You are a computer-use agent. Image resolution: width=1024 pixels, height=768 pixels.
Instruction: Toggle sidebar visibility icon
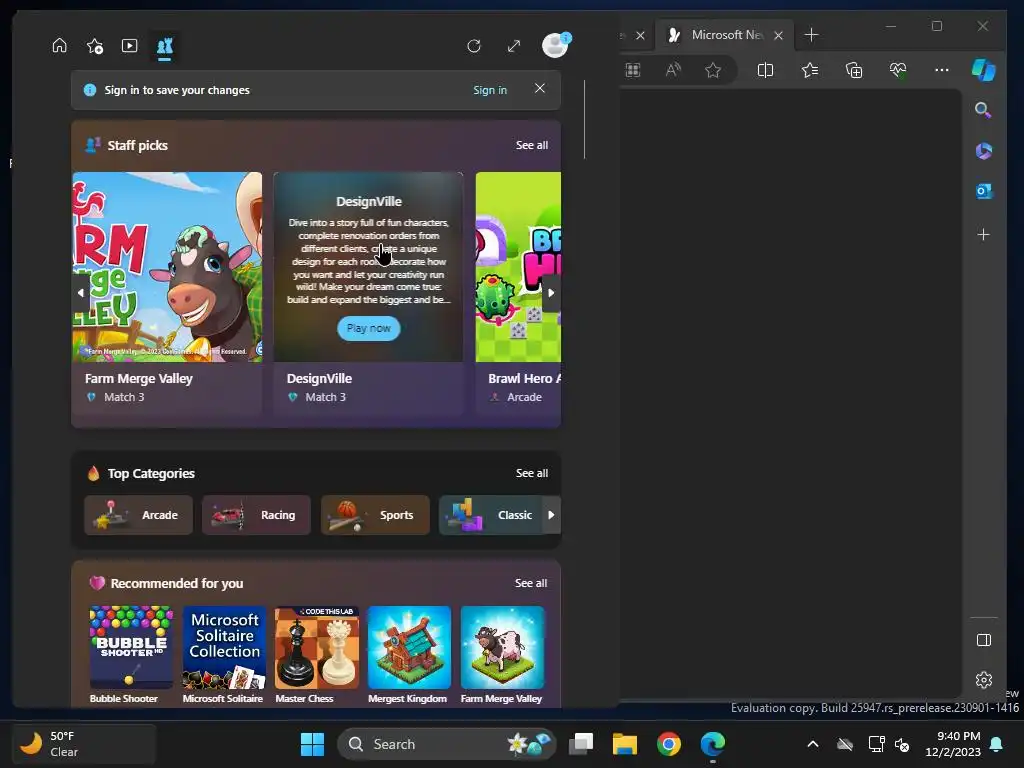(984, 640)
